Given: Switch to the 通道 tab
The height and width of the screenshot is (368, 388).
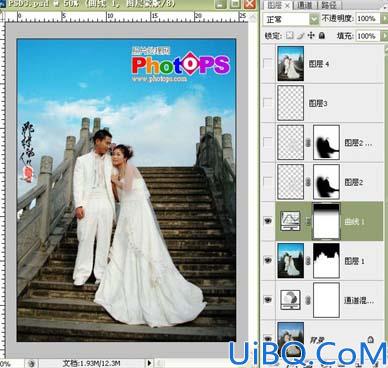Looking at the screenshot, I should [304, 5].
